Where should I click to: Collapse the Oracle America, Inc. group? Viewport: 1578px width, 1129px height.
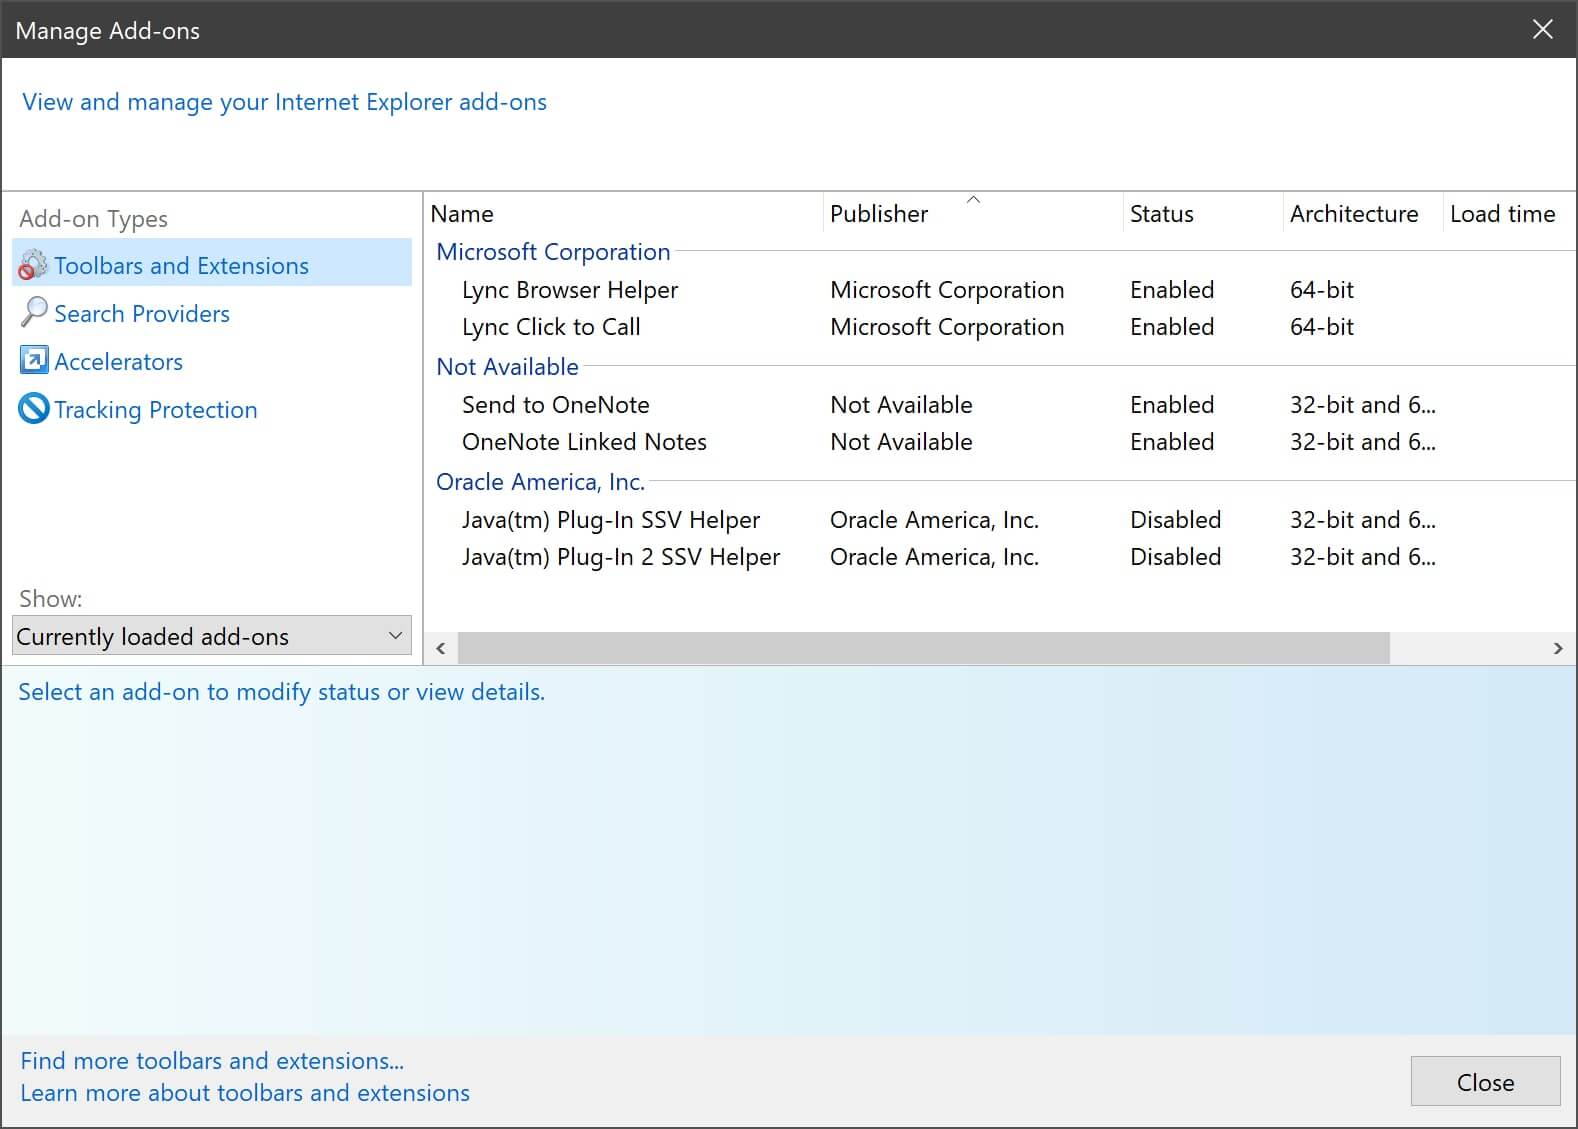click(x=540, y=482)
